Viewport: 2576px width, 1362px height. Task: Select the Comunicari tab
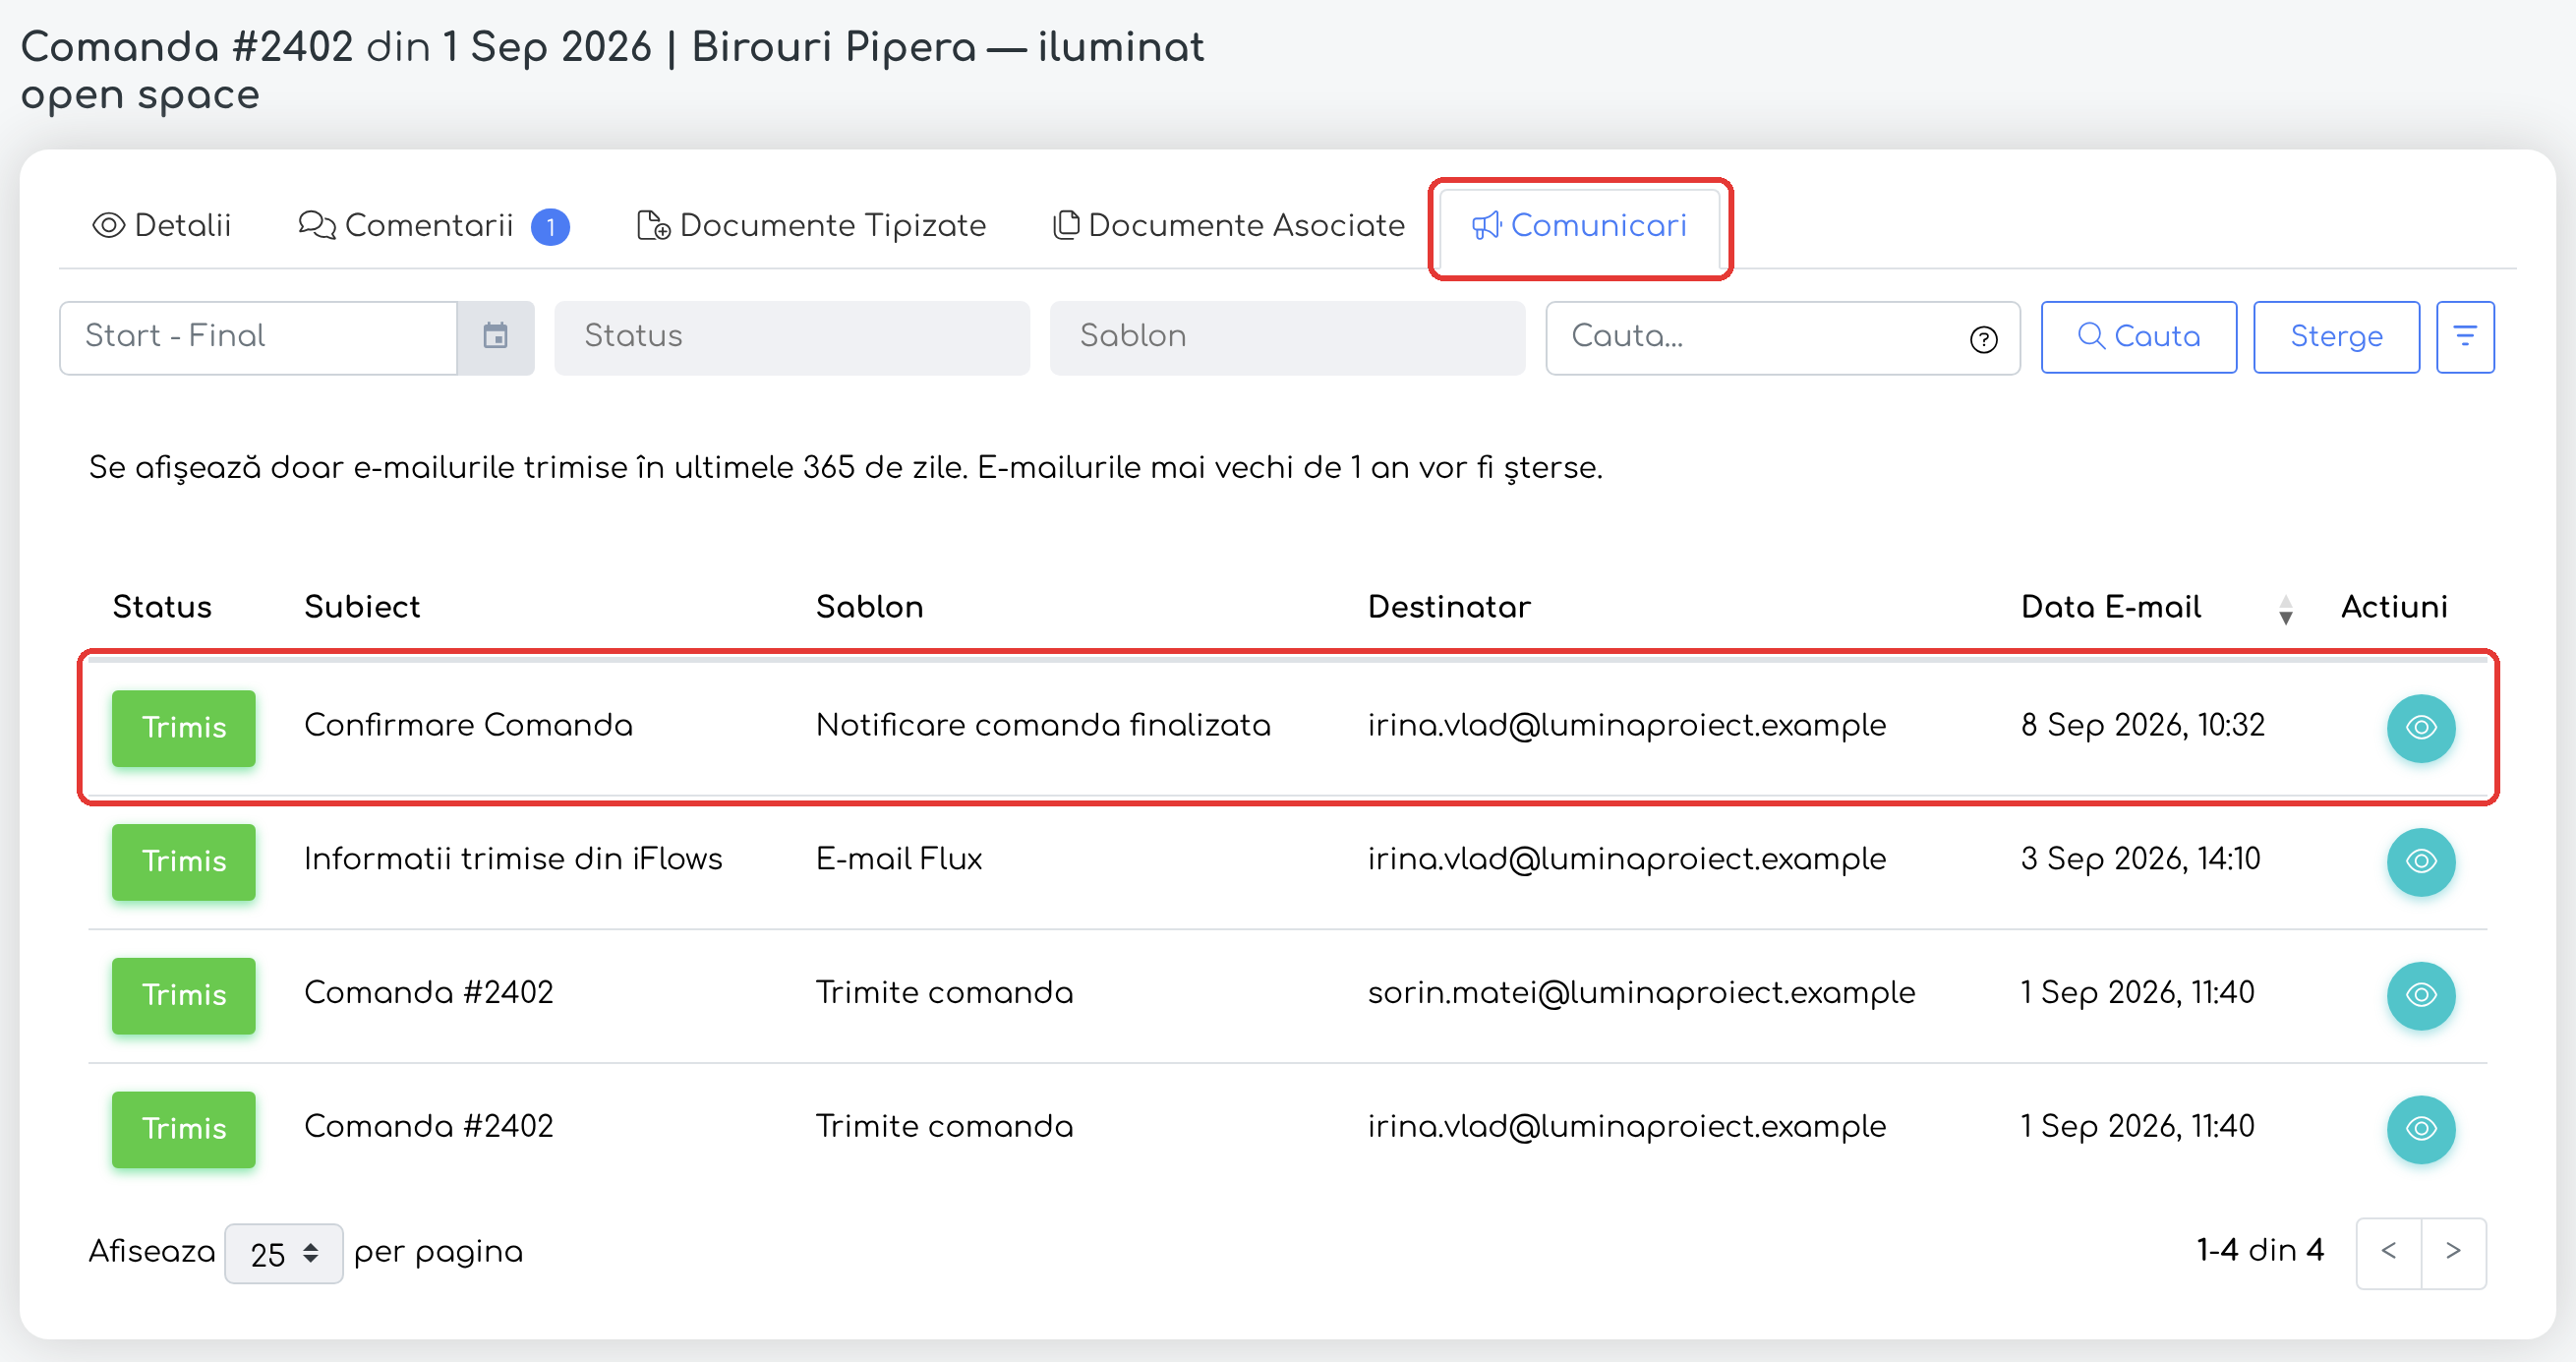click(1579, 225)
